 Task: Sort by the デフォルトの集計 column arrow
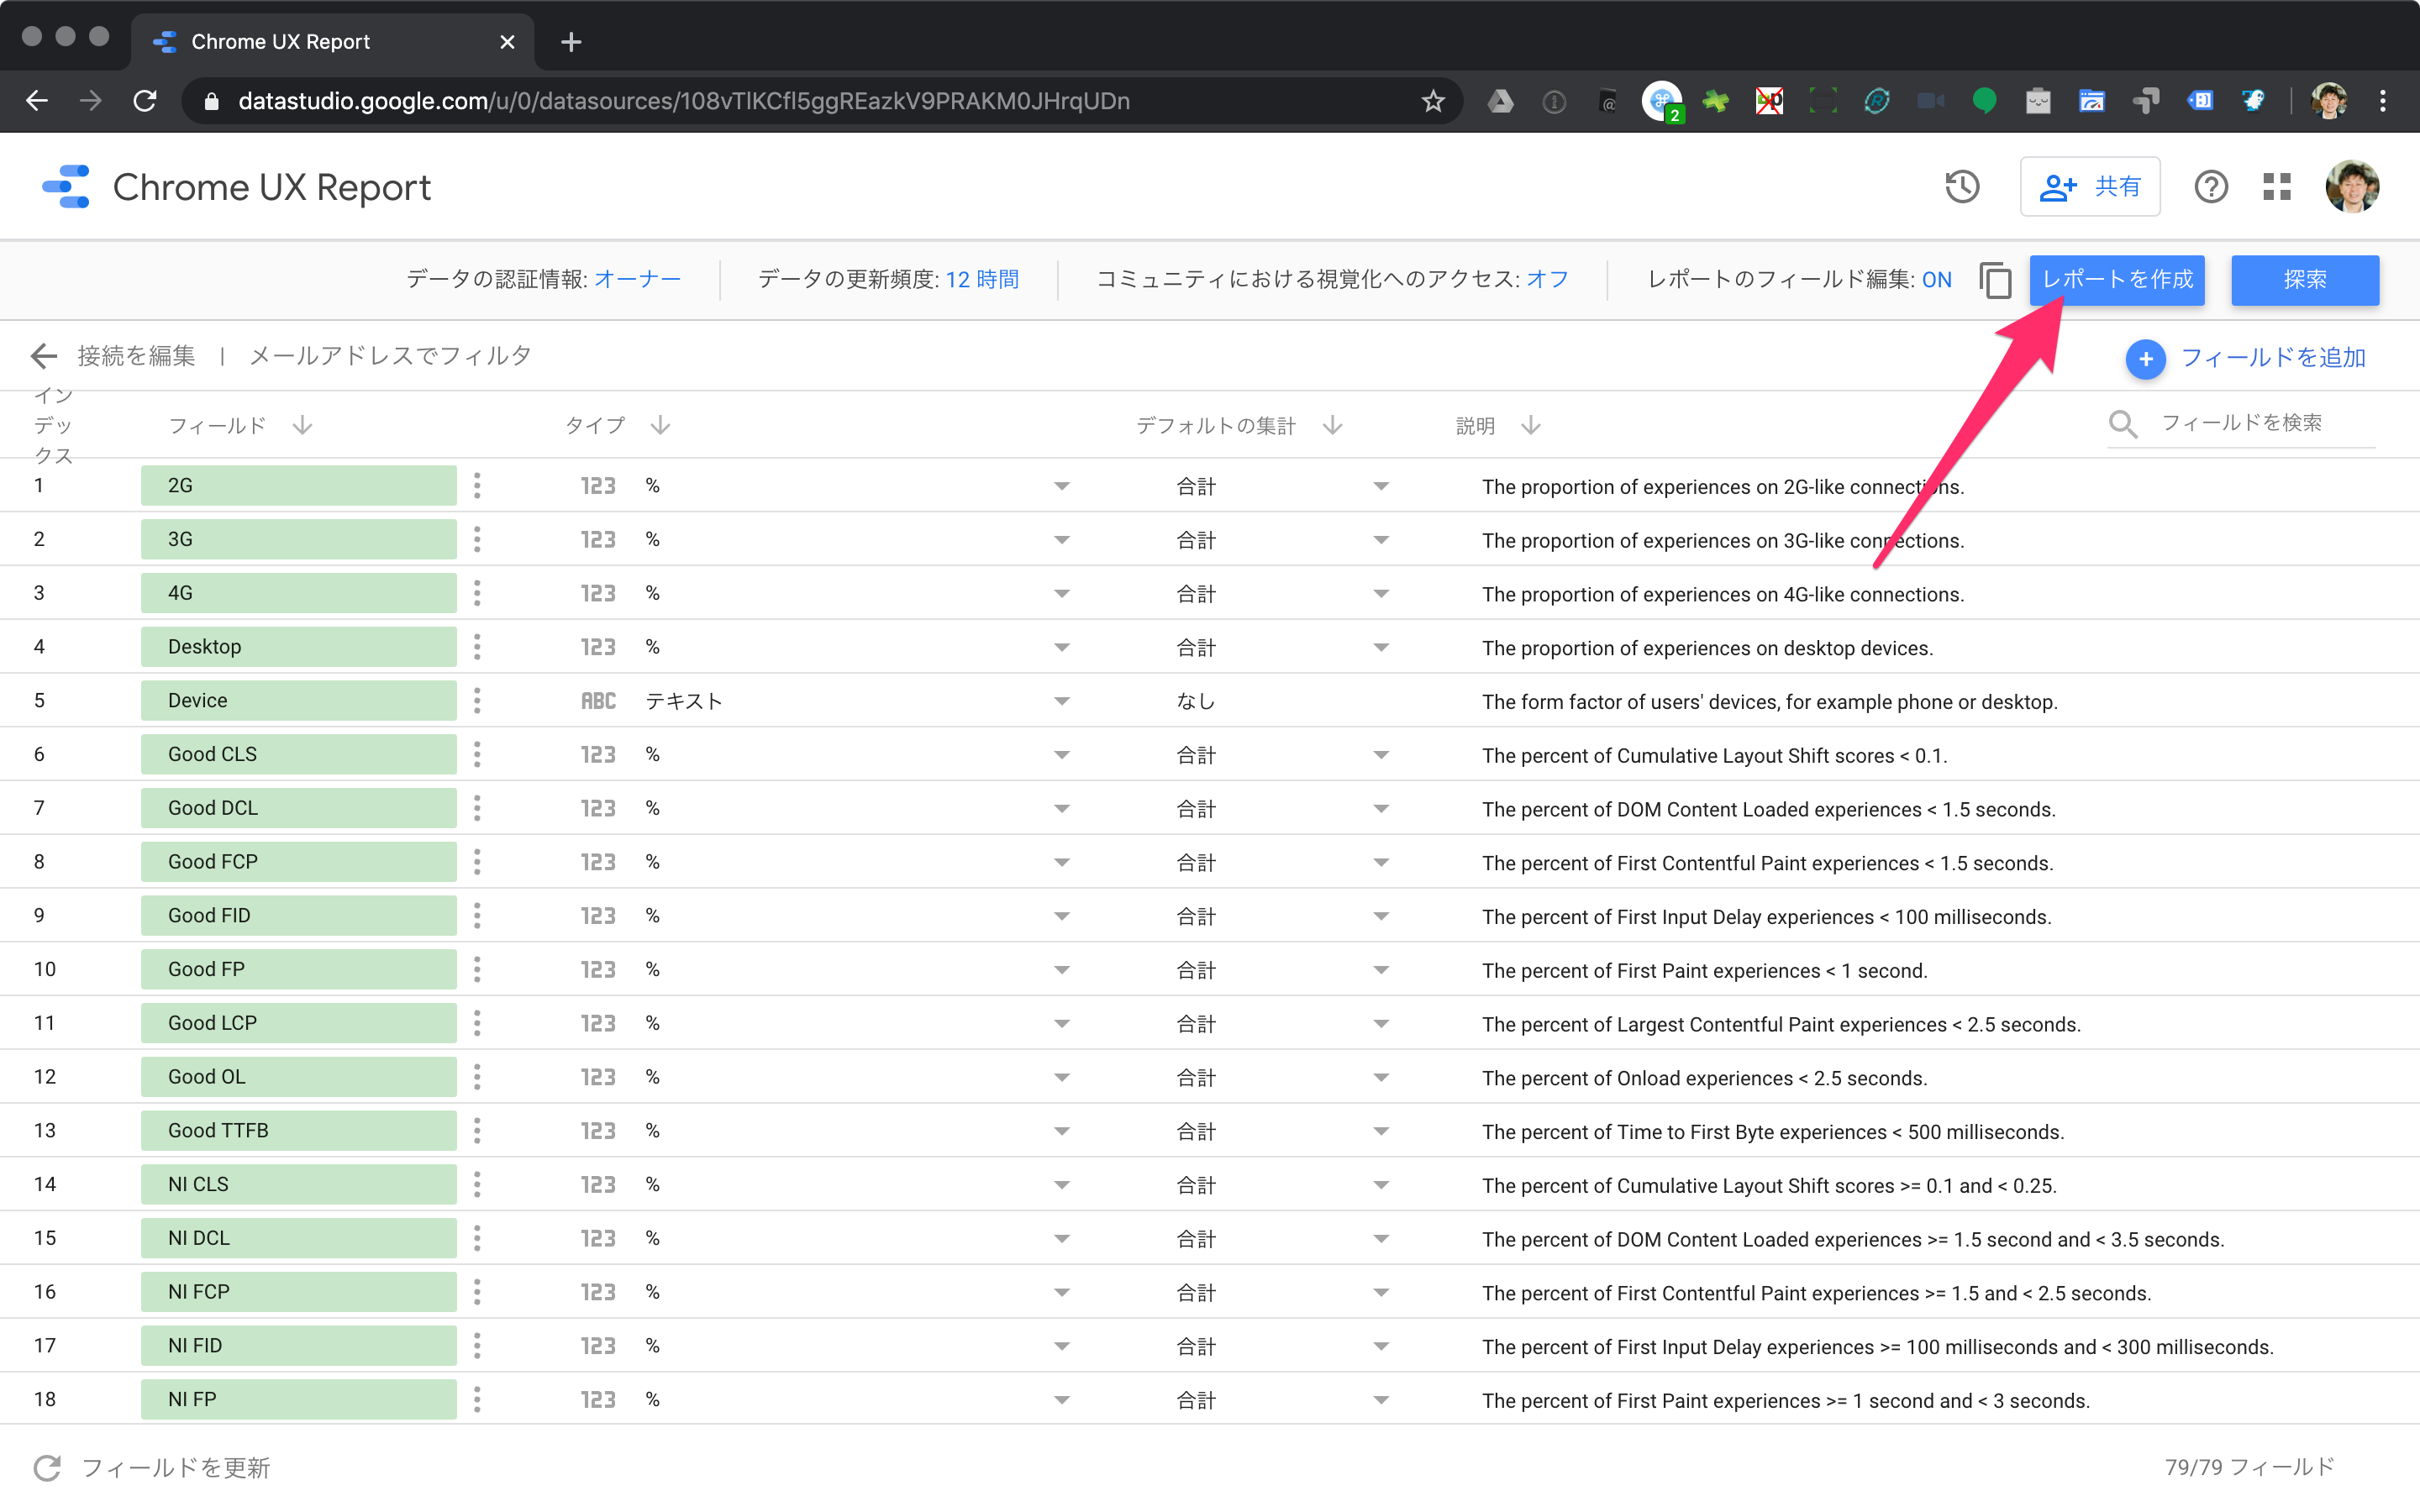[x=1332, y=426]
